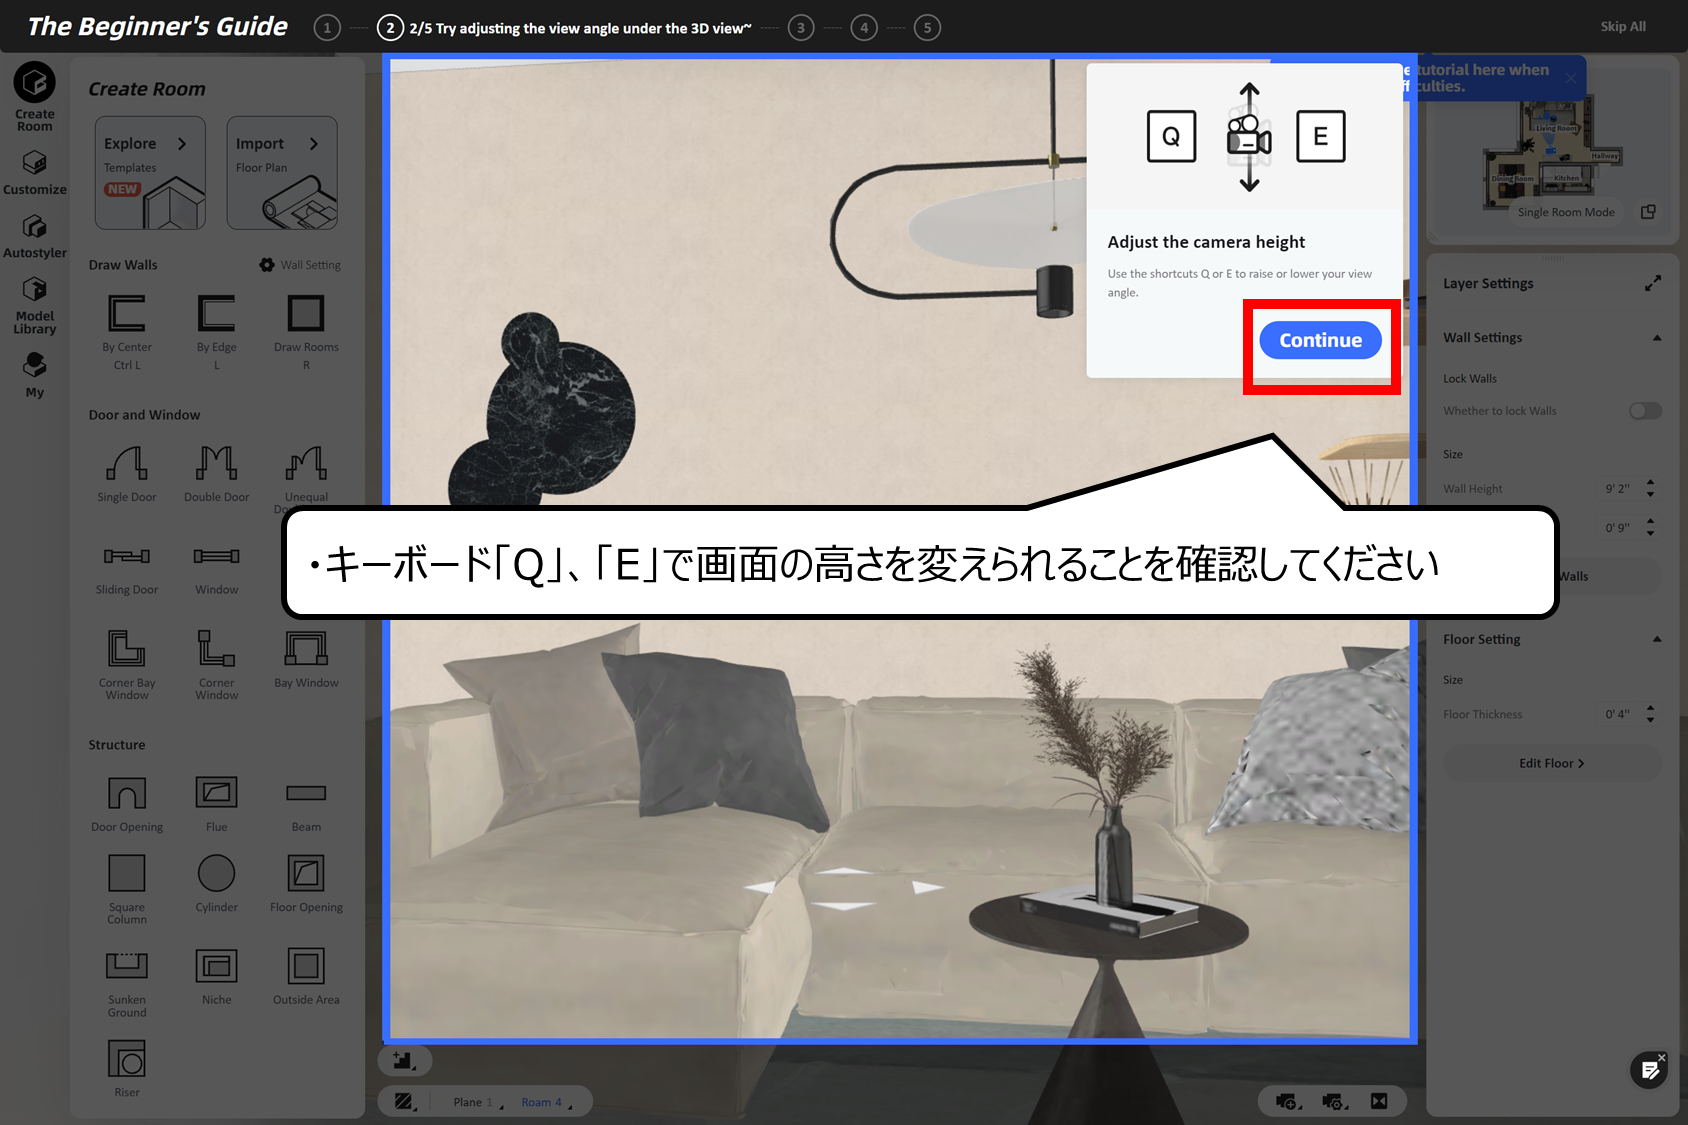Click the Wall Height value 9'2"
This screenshot has width=1688, height=1125.
click(1617, 489)
